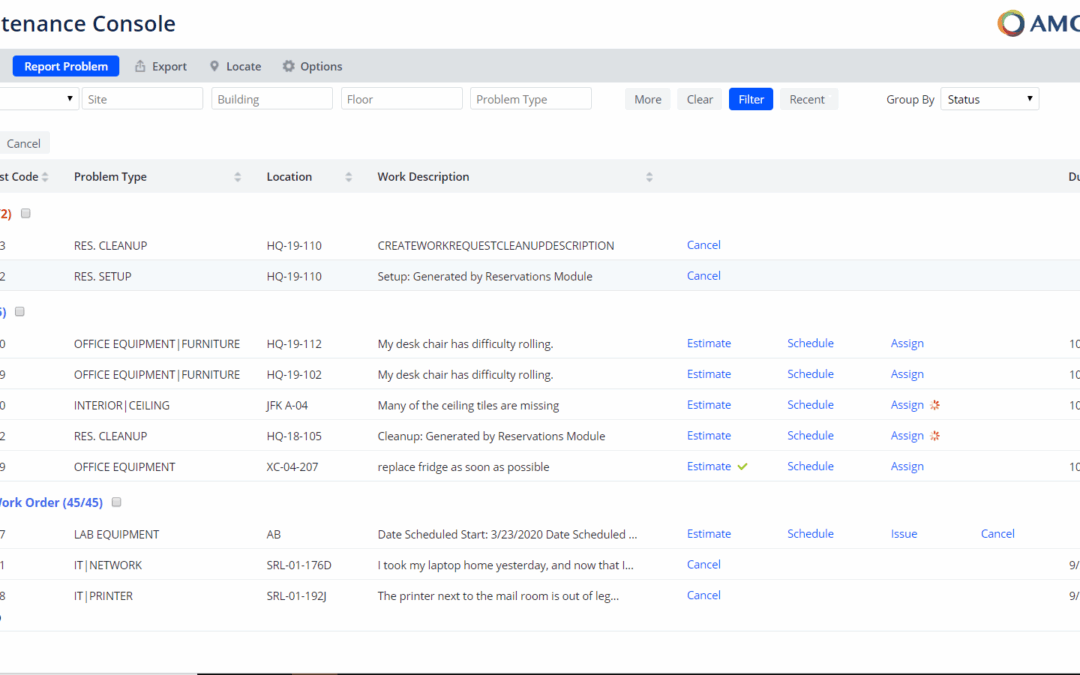Click the red star icon in the HQ-18-105 row
1080x675 pixels.
click(935, 435)
